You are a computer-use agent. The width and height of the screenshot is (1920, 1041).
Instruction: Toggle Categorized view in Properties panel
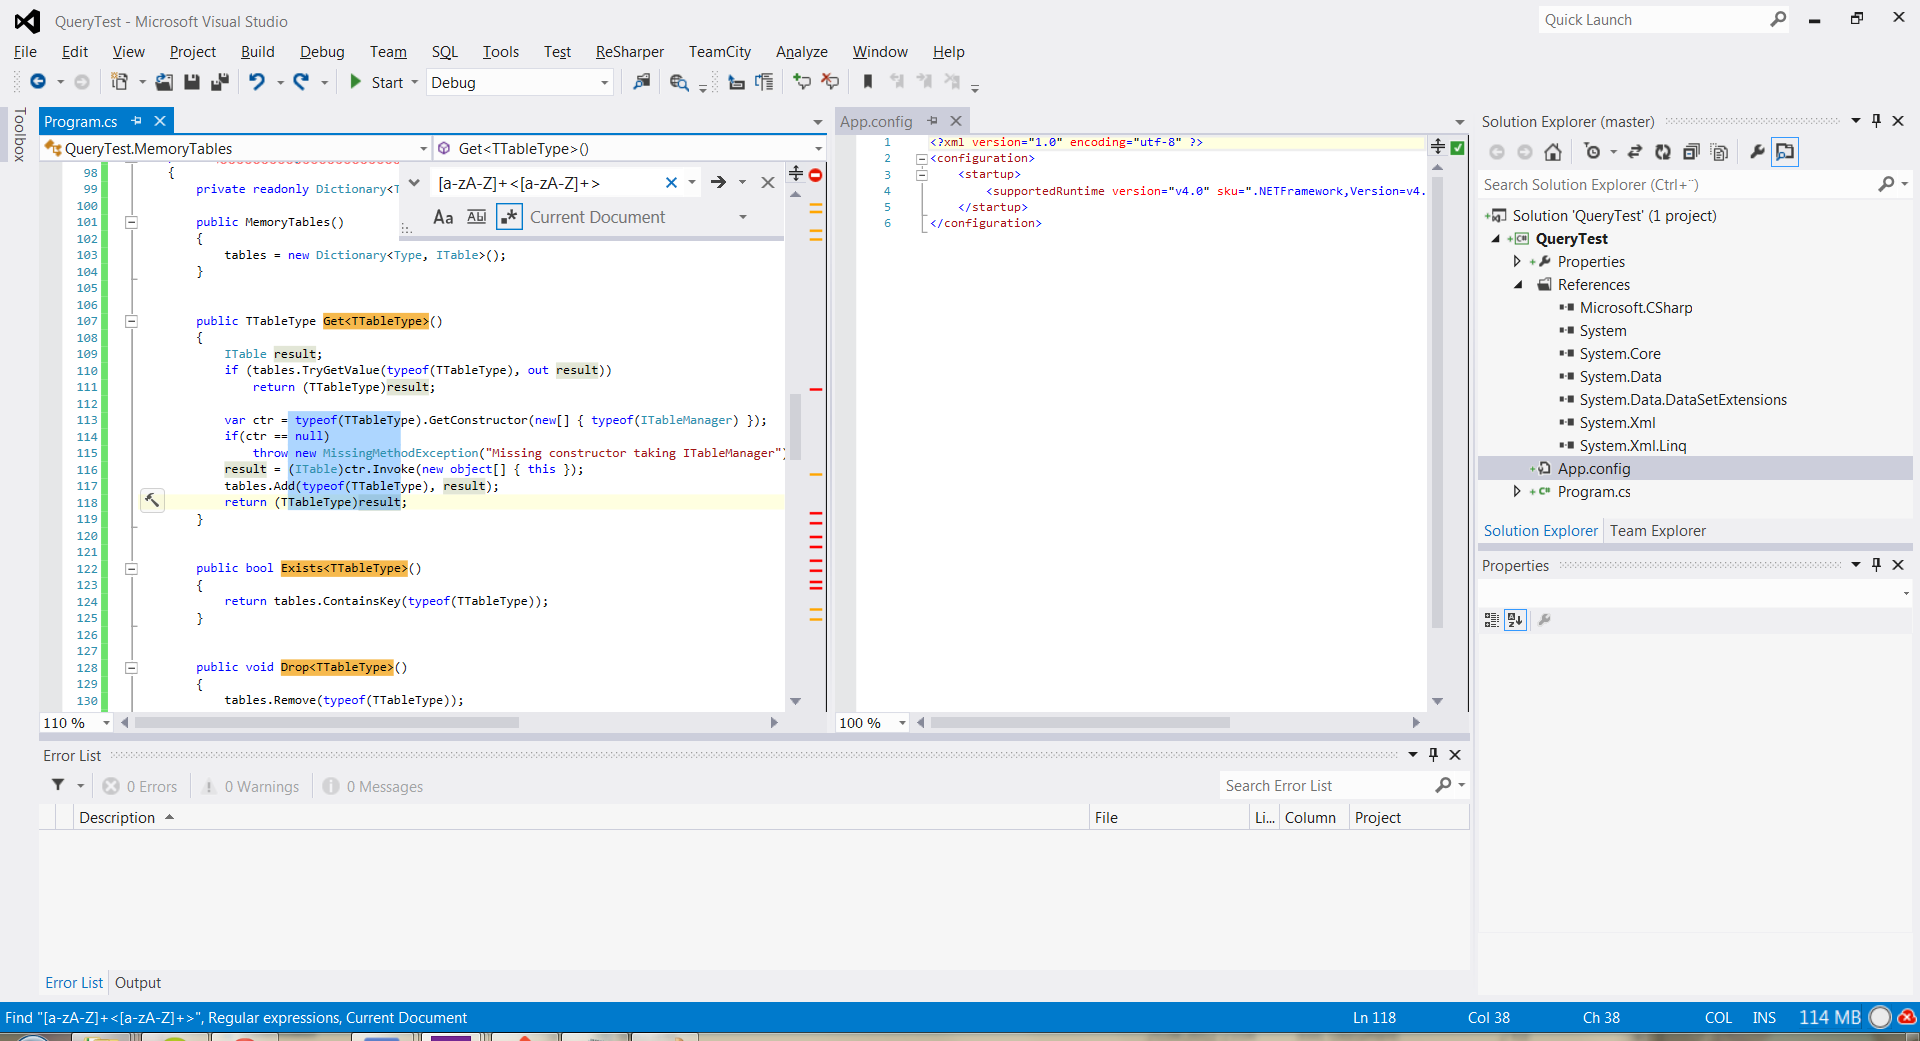pos(1491,620)
